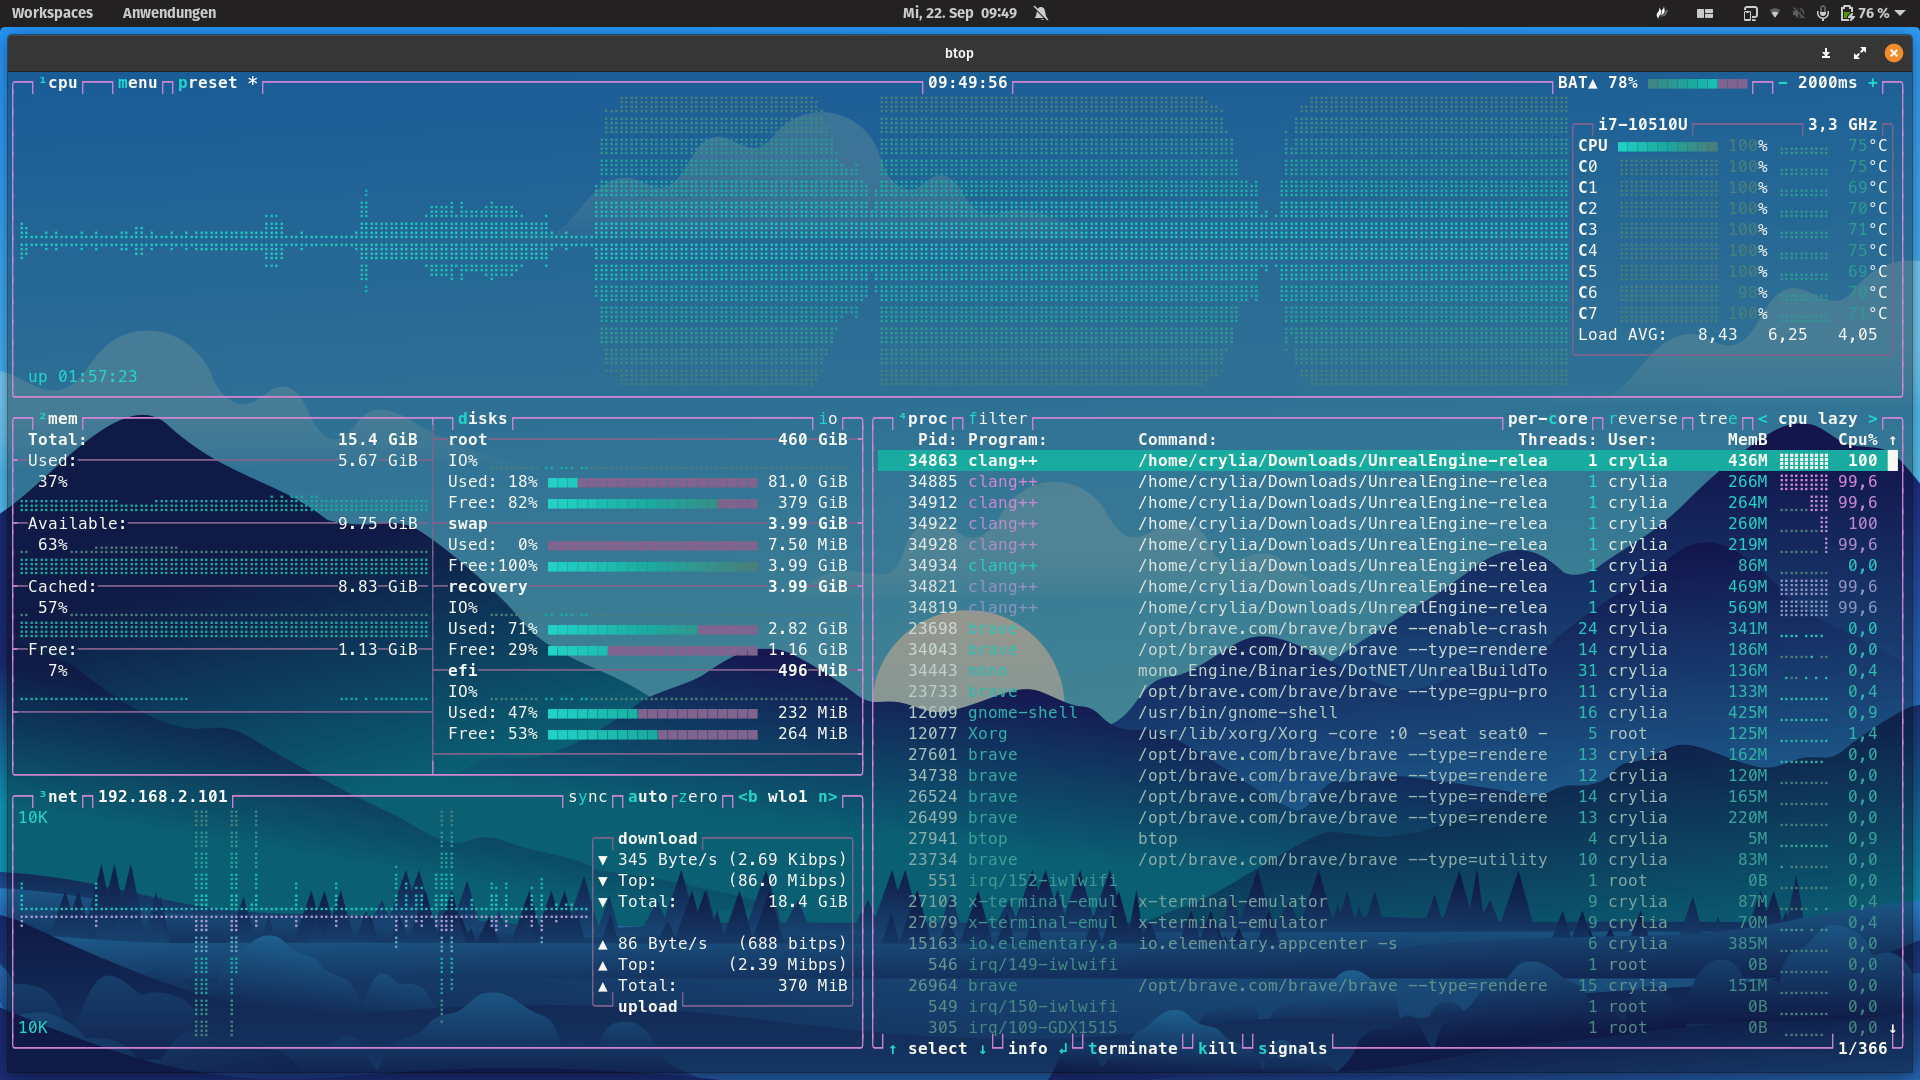
Task: Click the select down arrow
Action: pos(983,1049)
